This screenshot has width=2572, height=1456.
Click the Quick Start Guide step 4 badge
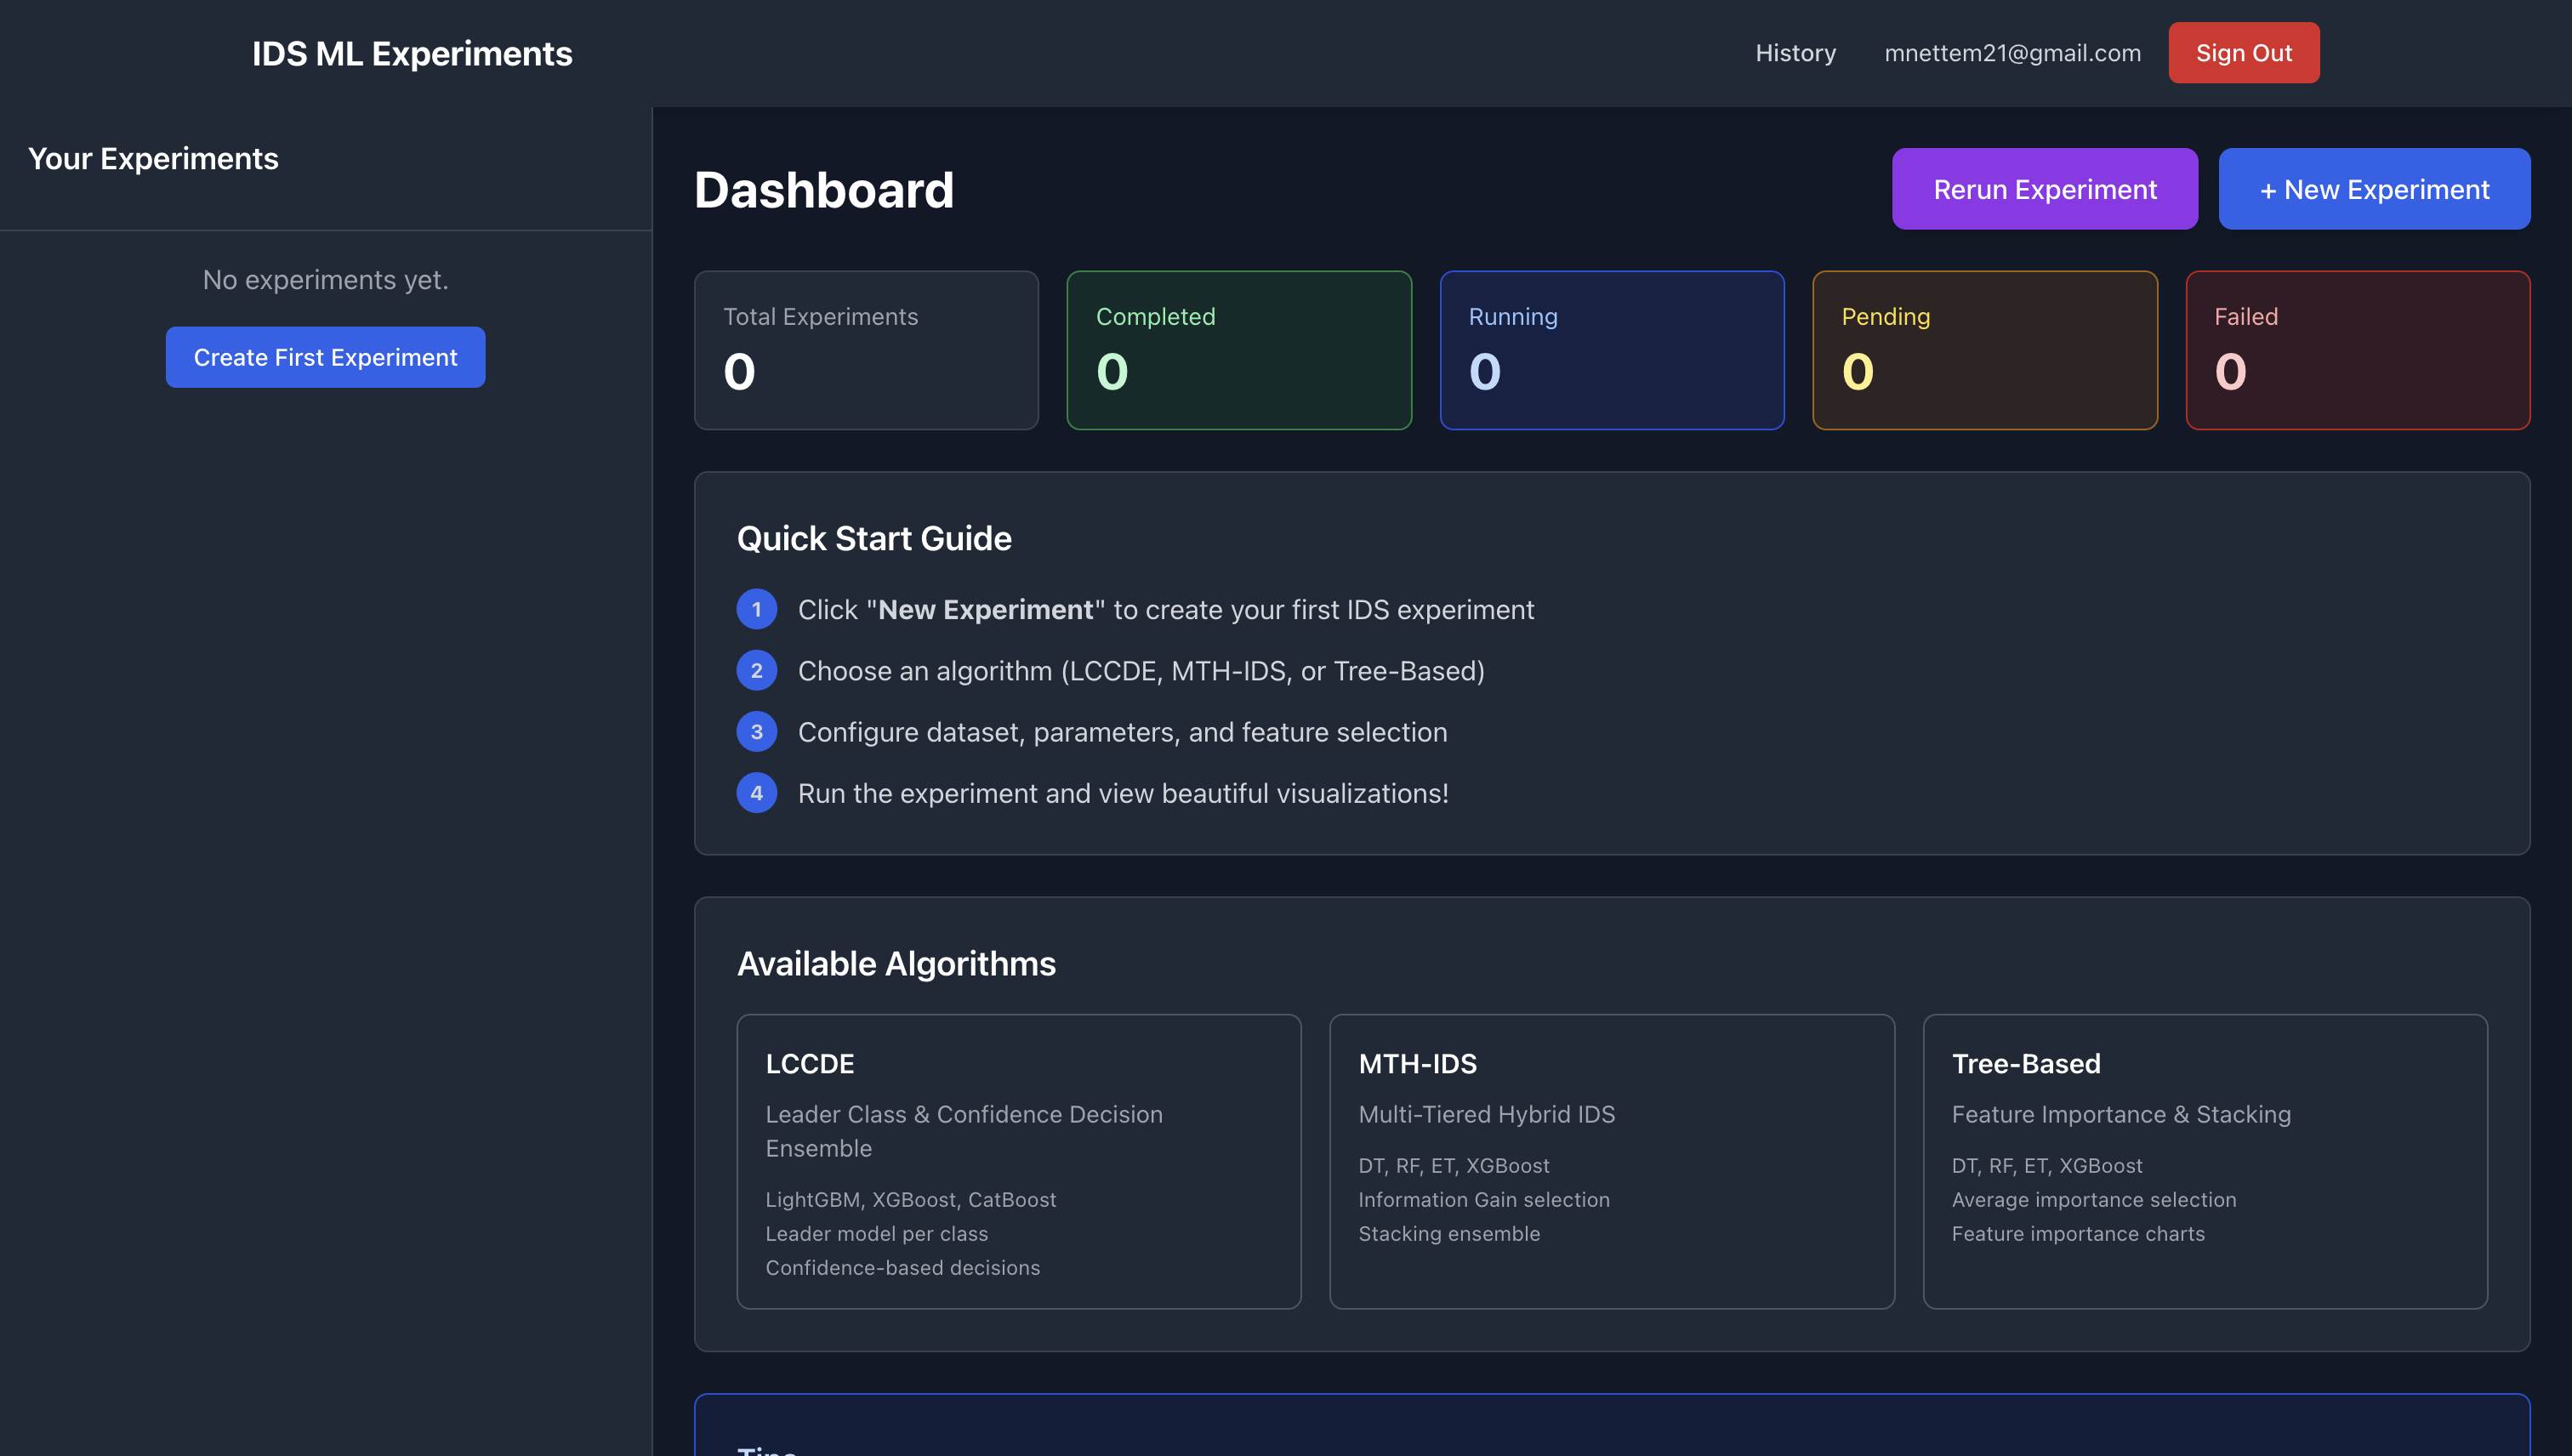(757, 792)
